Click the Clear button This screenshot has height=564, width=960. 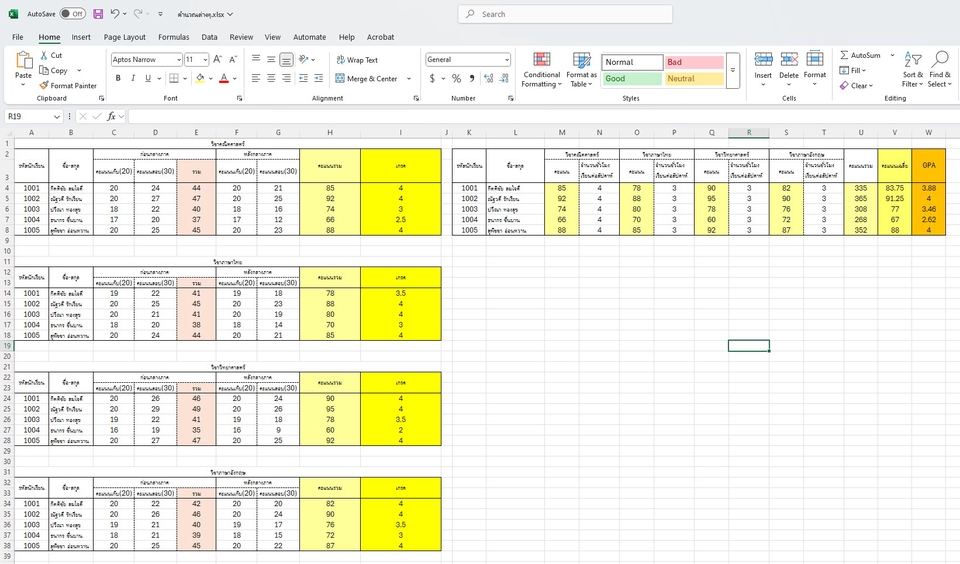point(857,86)
